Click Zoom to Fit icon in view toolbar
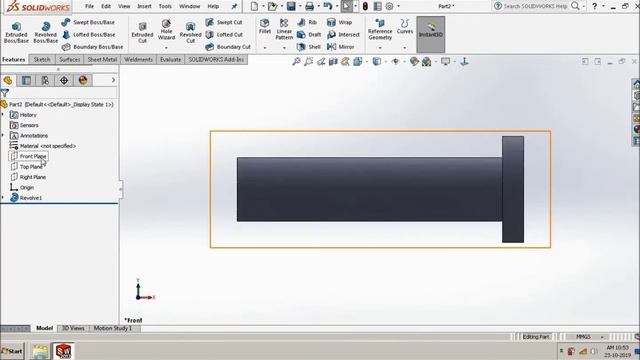This screenshot has width=640, height=360. pyautogui.click(x=296, y=62)
